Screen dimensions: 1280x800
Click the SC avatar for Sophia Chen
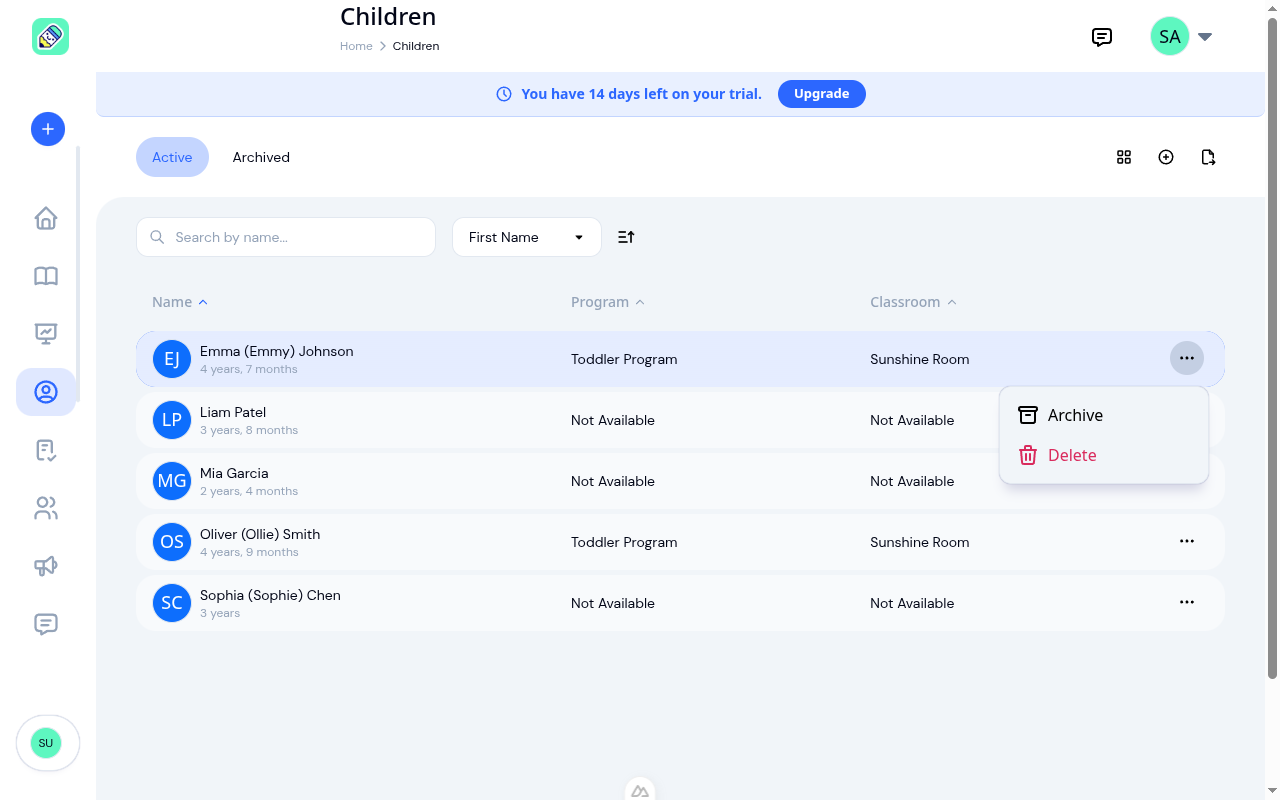click(172, 603)
